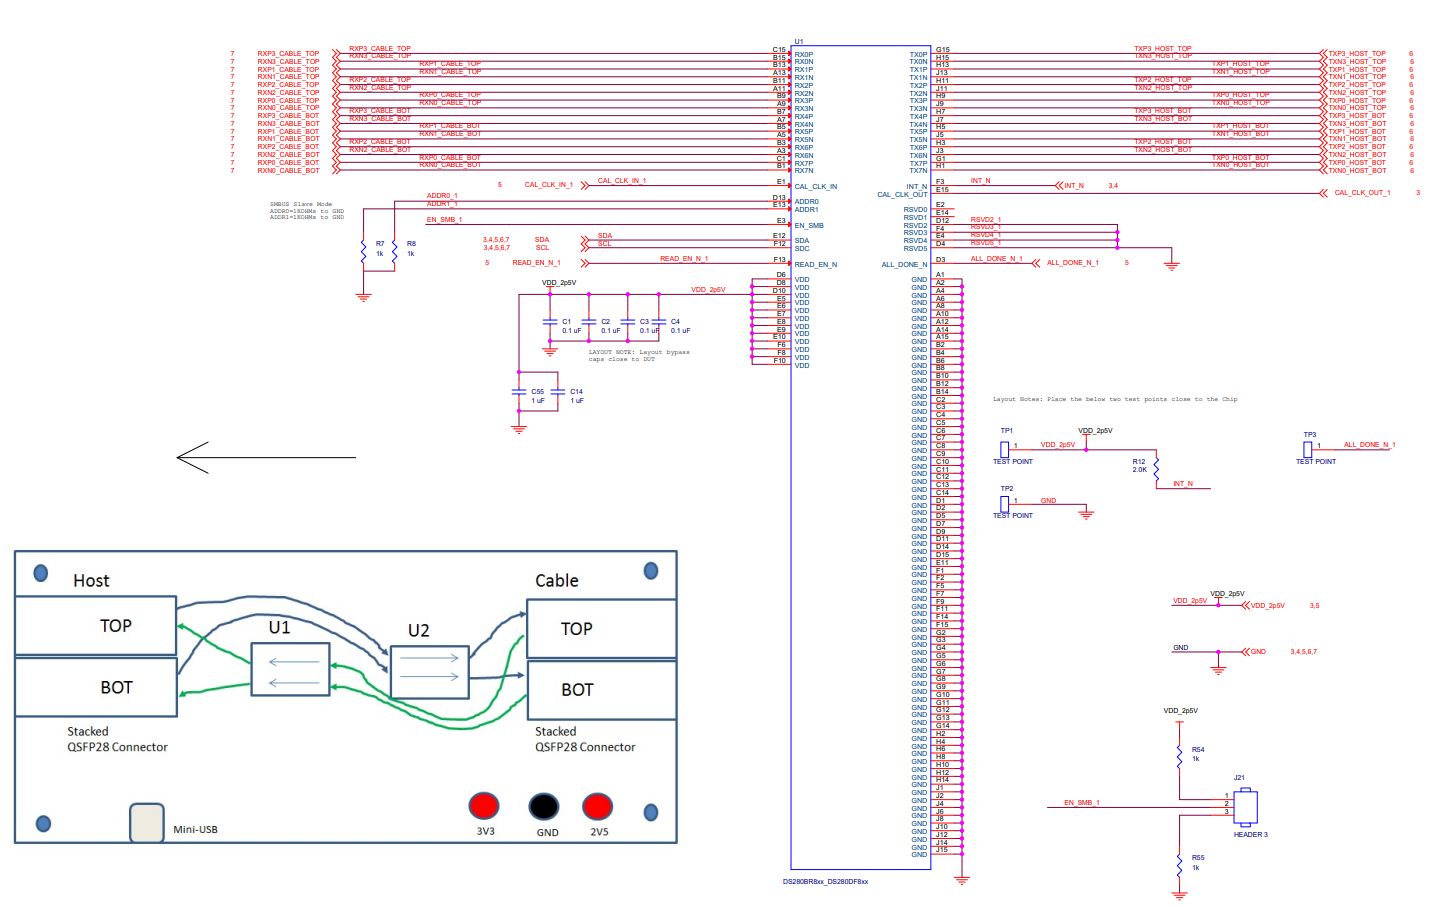Click test point TP1 symbol
This screenshot has height=907, width=1432.
pyautogui.click(x=1004, y=449)
